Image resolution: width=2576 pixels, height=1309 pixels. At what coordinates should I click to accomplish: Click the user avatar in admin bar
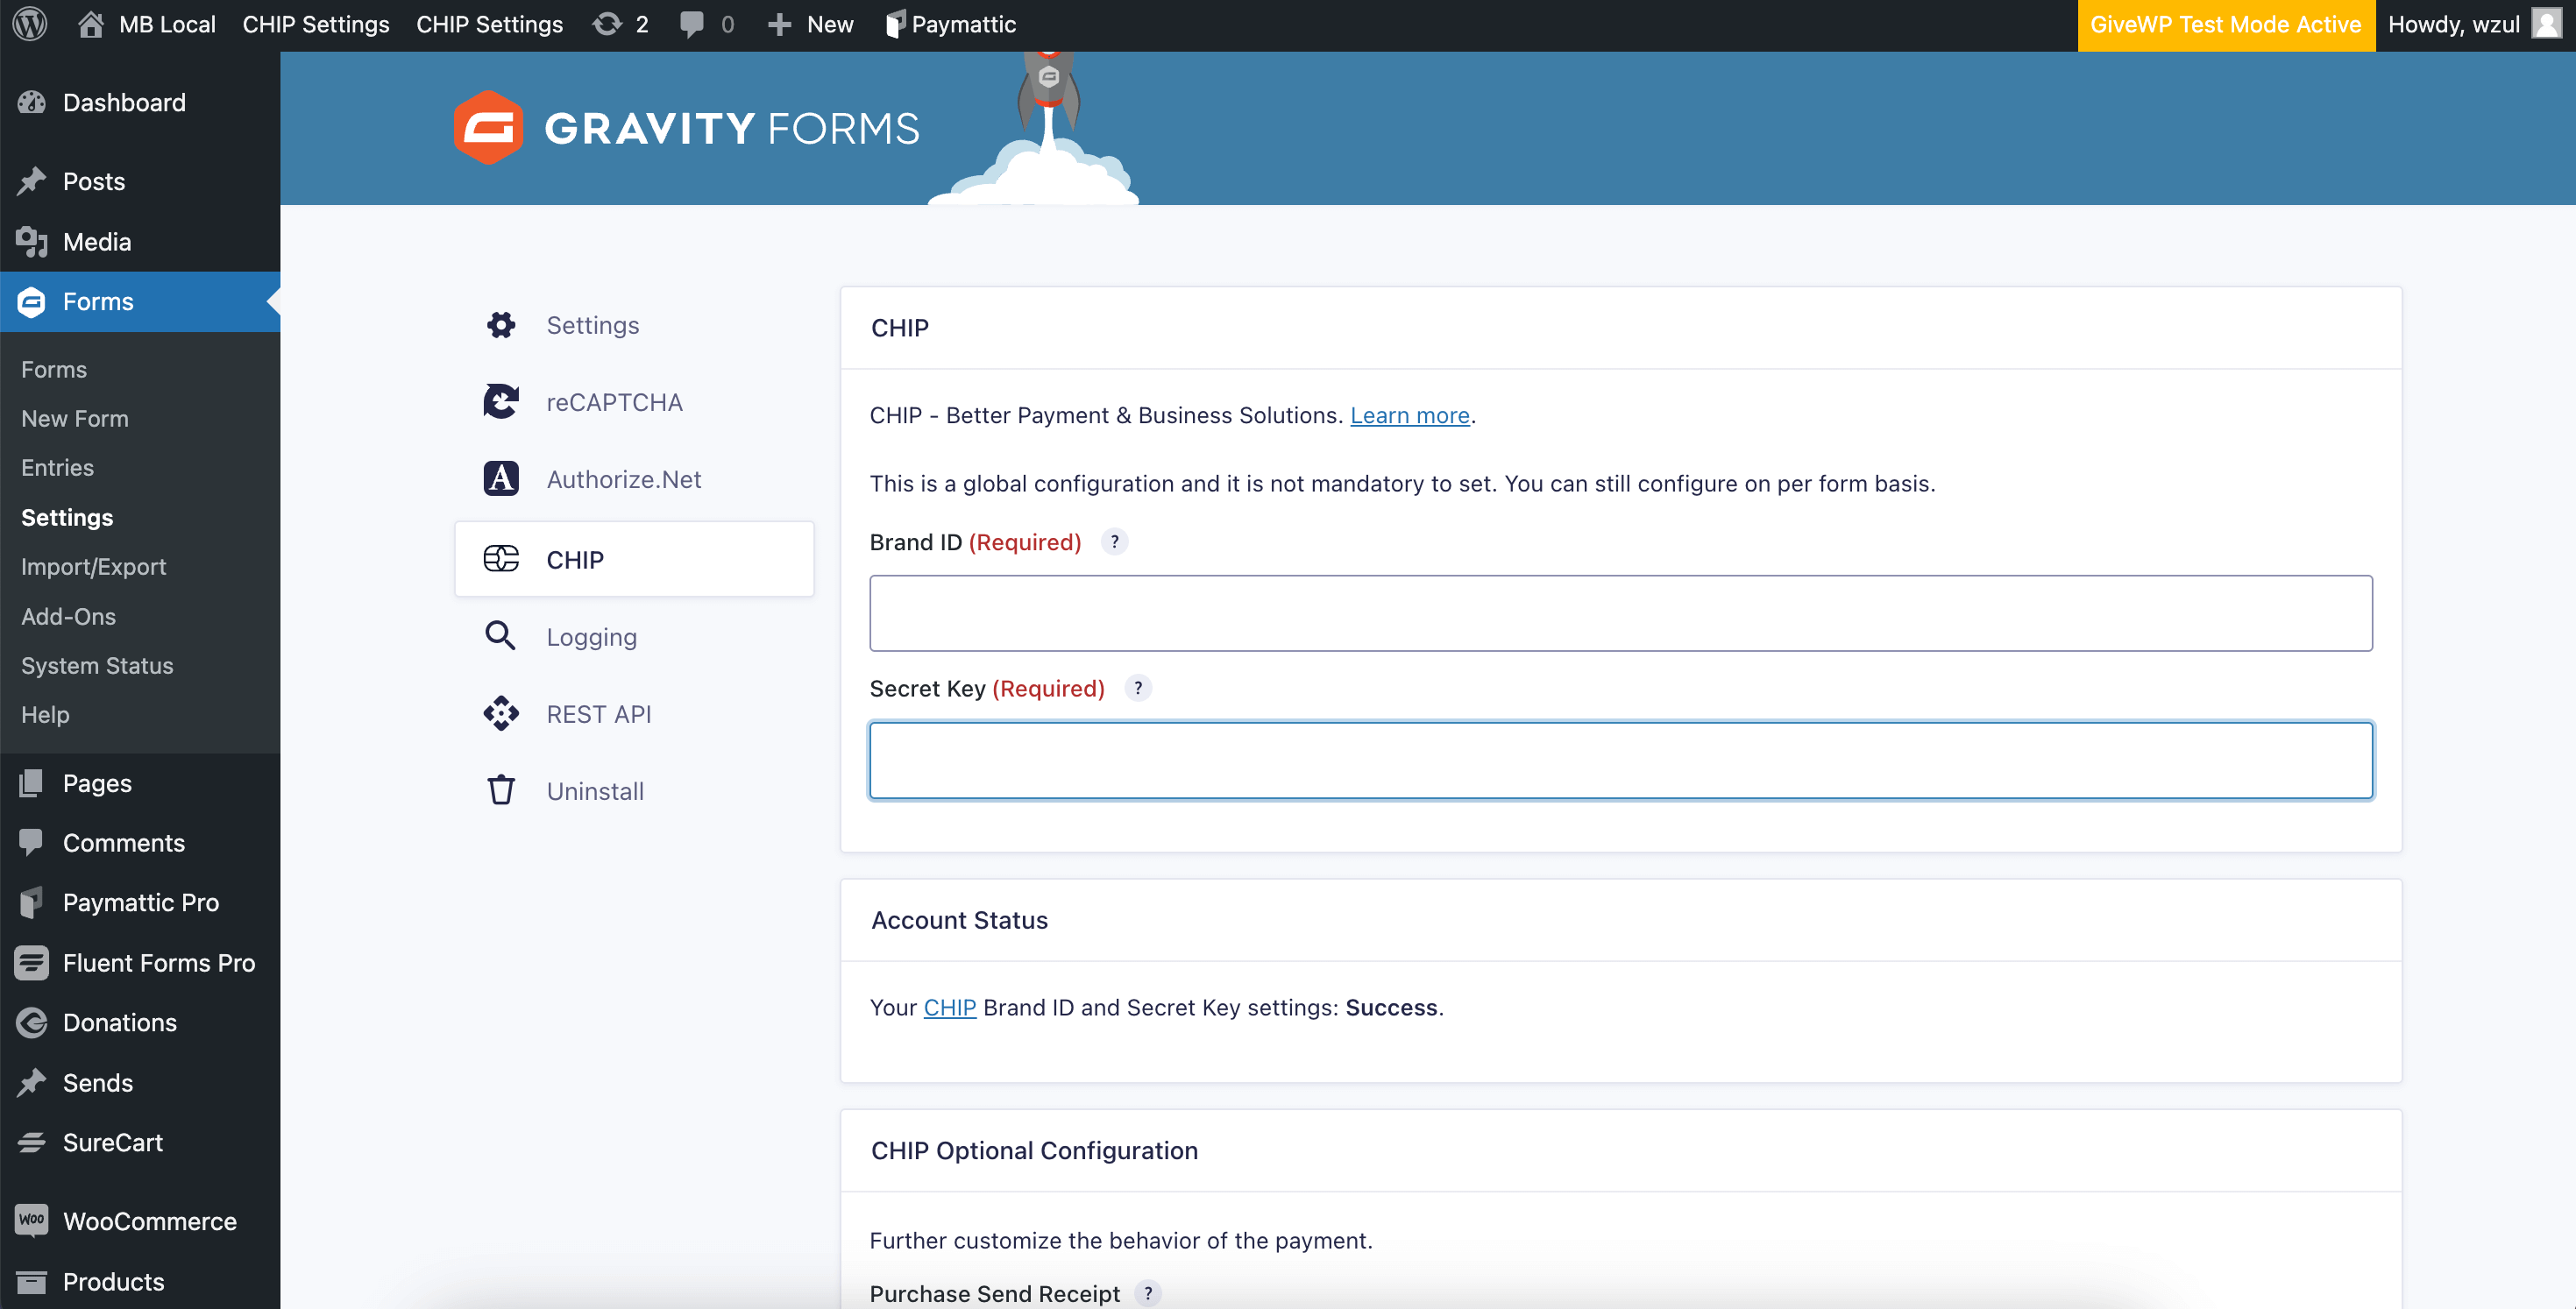(2545, 24)
